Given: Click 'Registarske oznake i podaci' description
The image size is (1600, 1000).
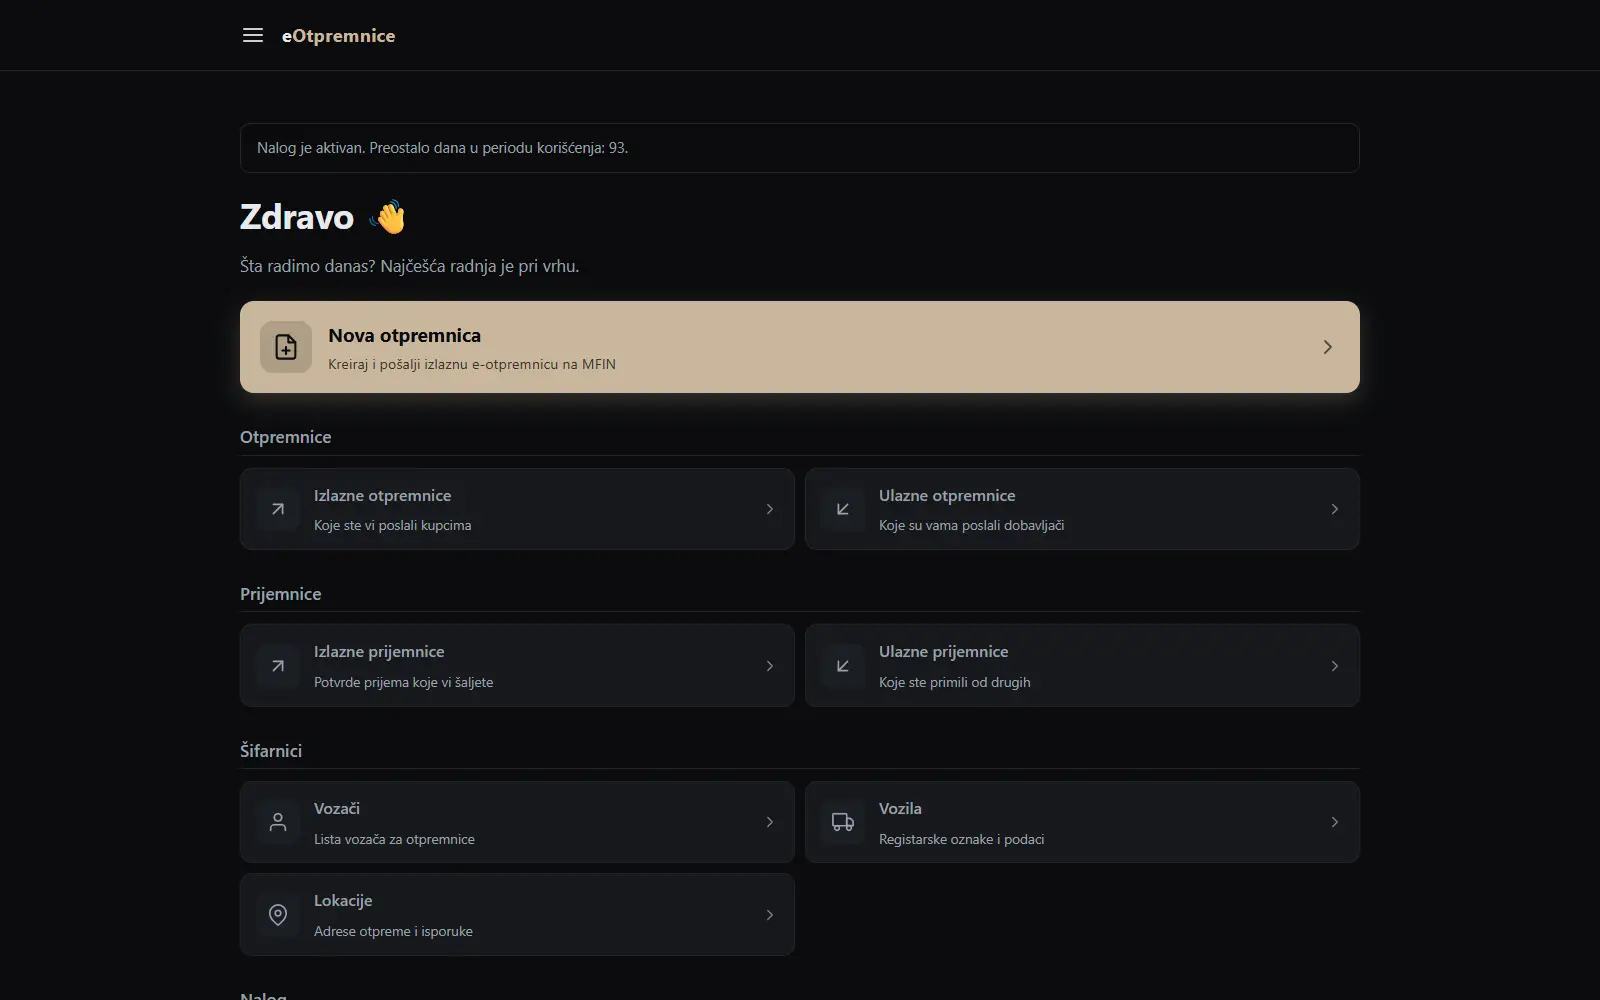Looking at the screenshot, I should click(x=961, y=839).
